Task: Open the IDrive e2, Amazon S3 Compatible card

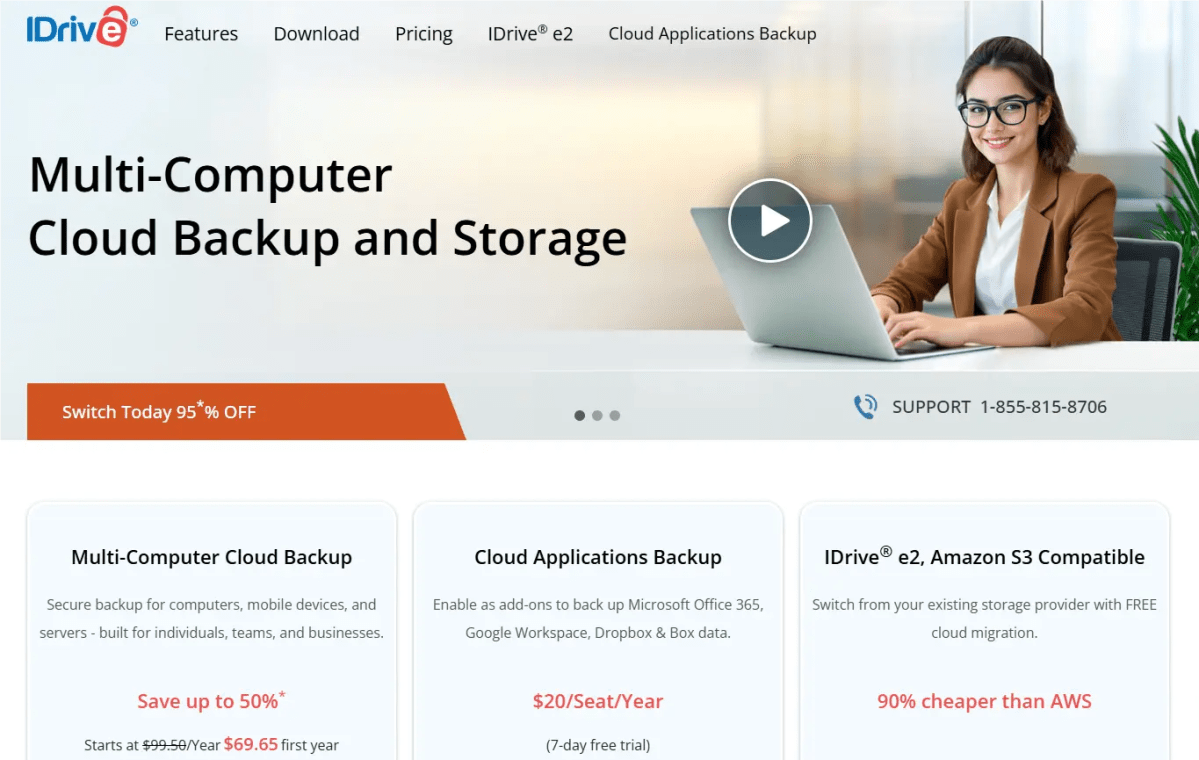Action: (x=984, y=558)
